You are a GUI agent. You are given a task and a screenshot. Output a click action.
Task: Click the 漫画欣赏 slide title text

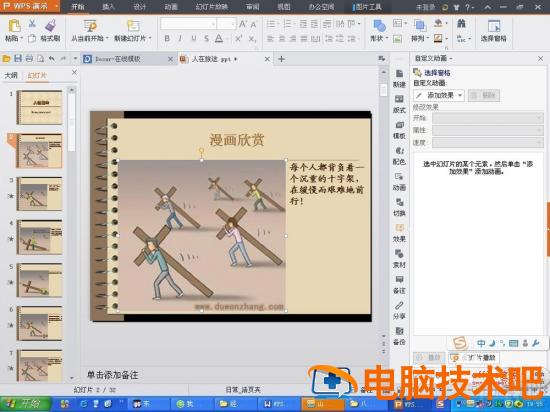coord(237,140)
